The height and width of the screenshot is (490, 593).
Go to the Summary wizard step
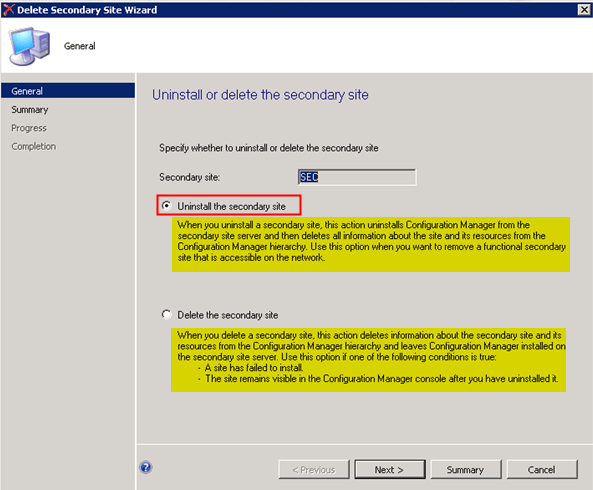click(29, 110)
